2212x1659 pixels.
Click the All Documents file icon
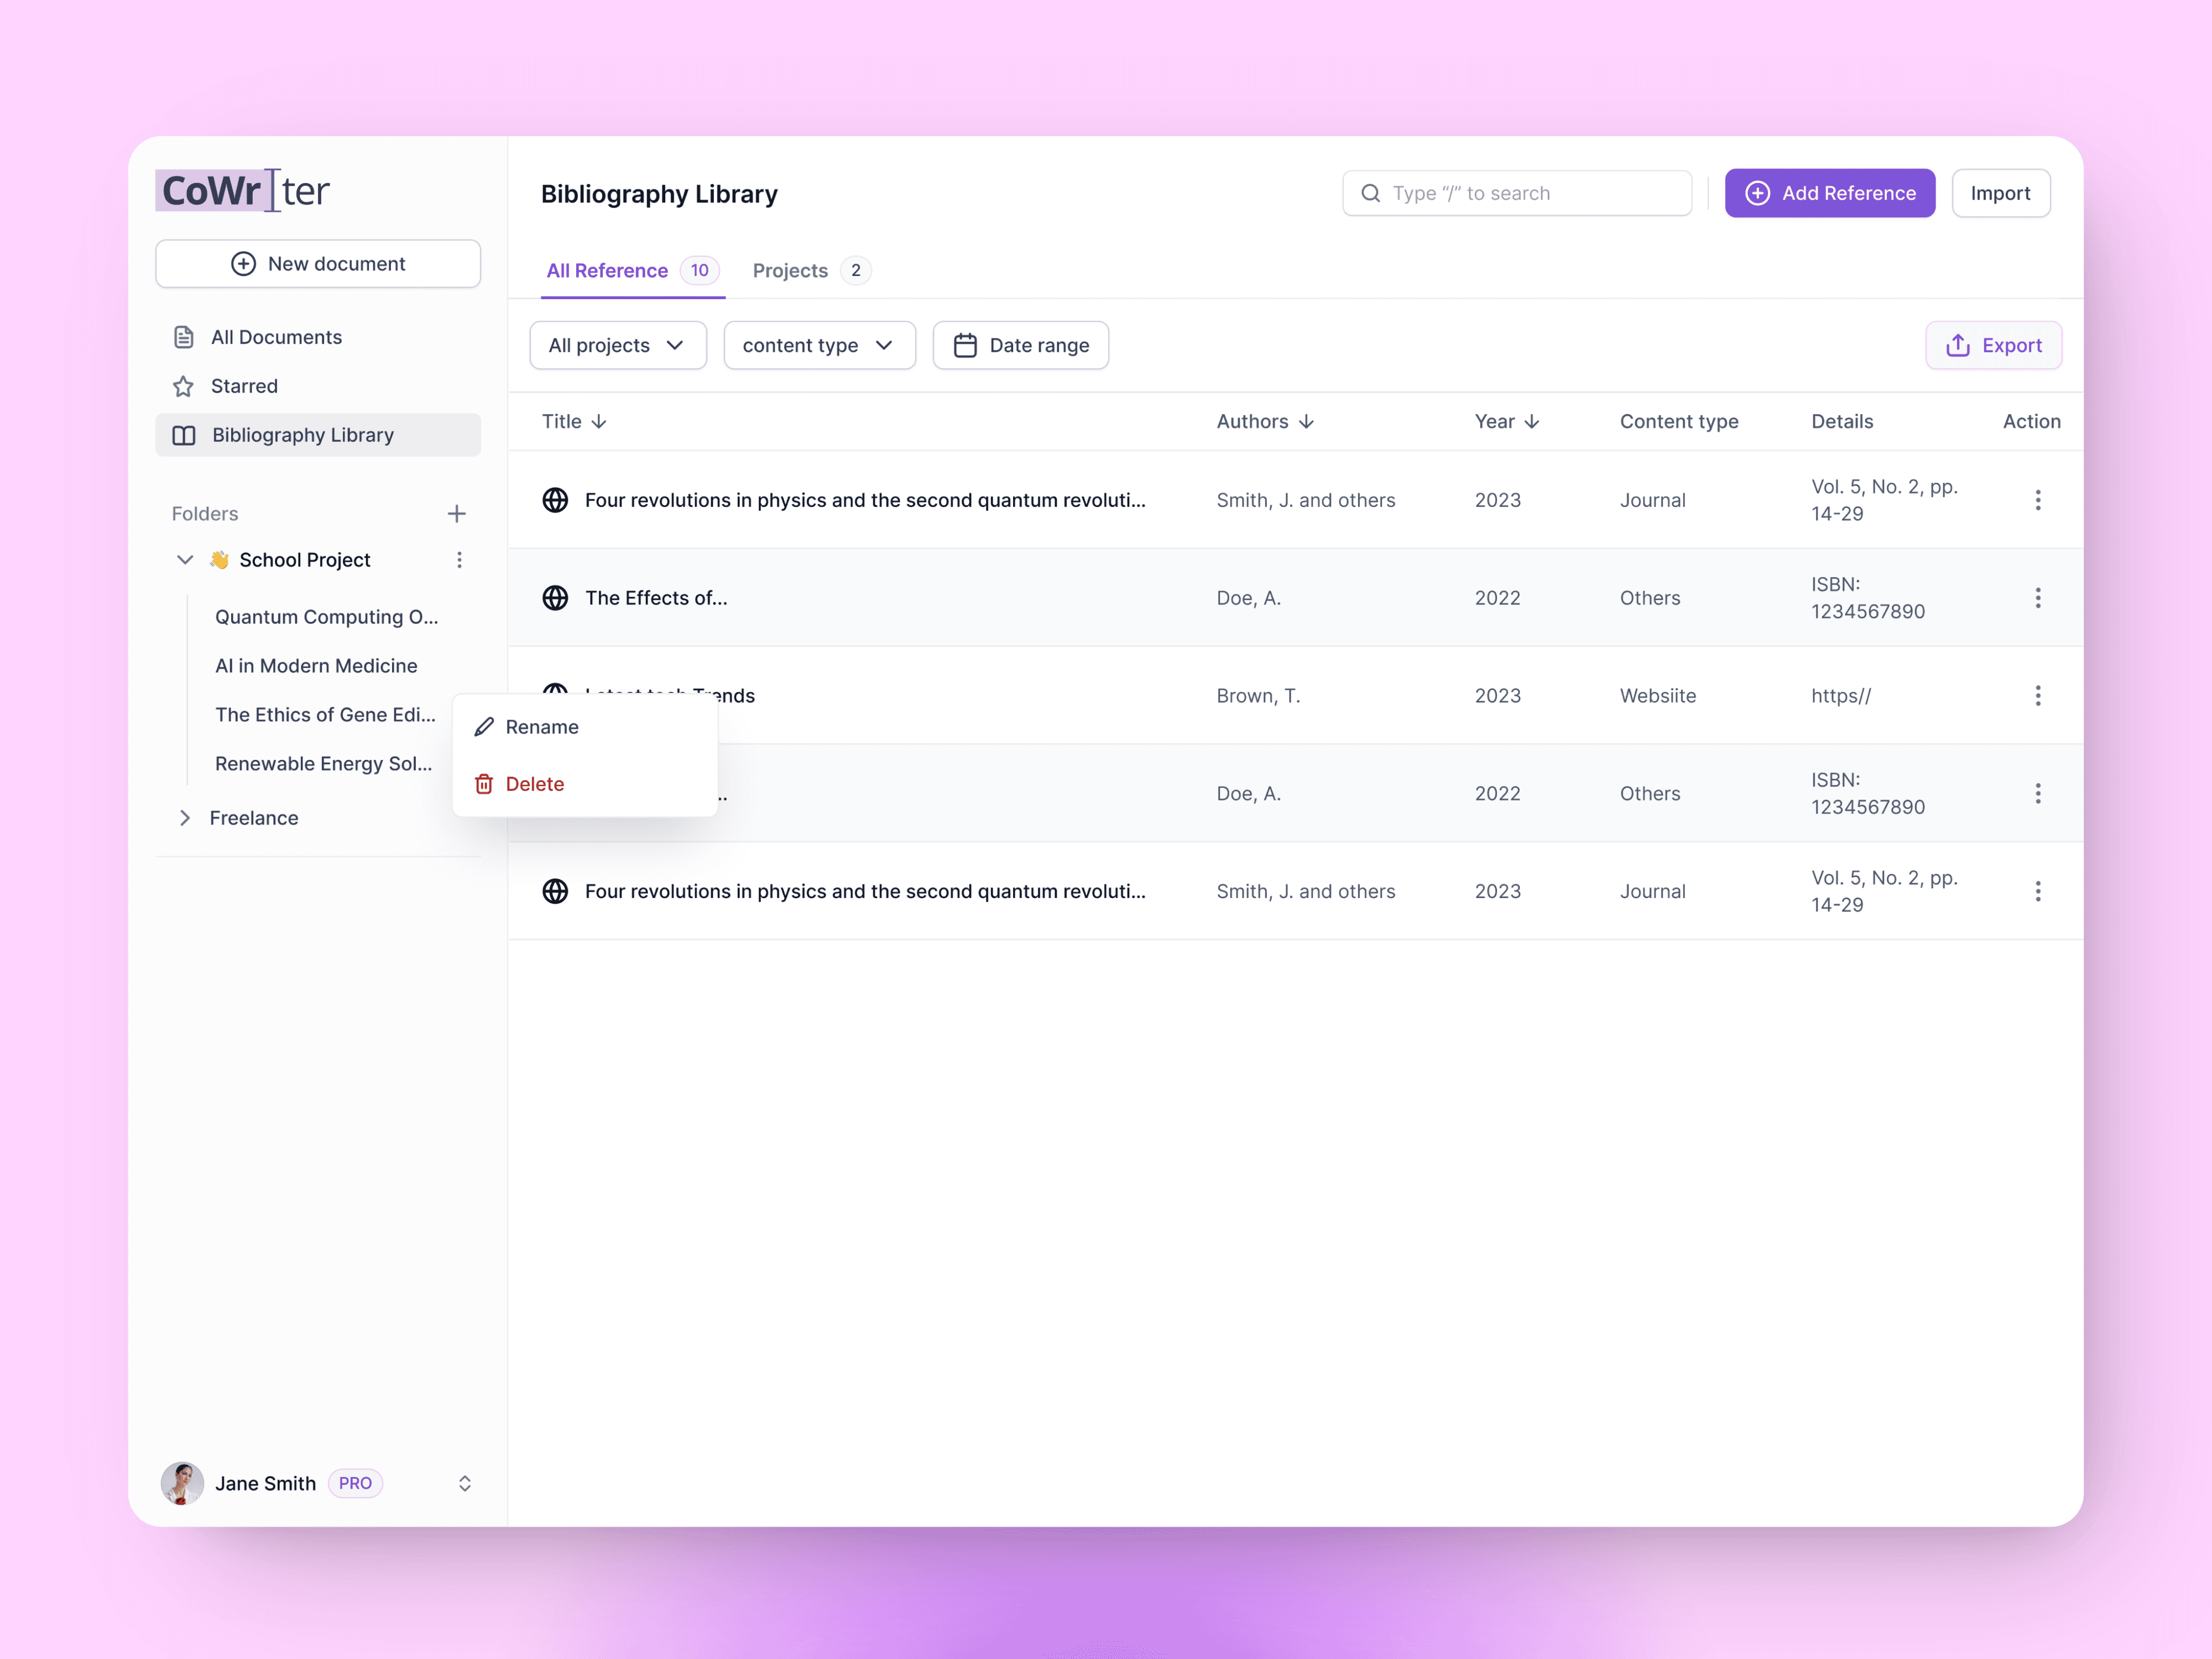(x=184, y=337)
